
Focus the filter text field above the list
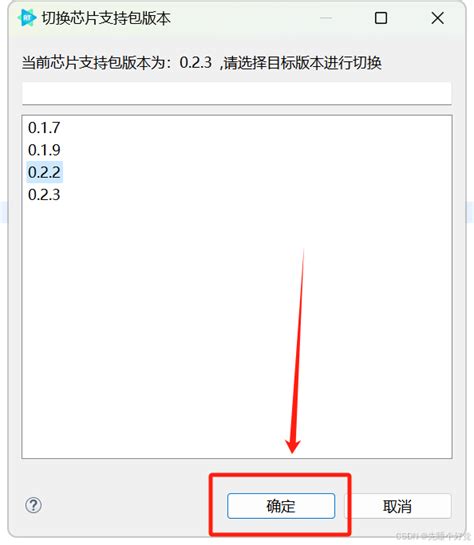pyautogui.click(x=237, y=93)
